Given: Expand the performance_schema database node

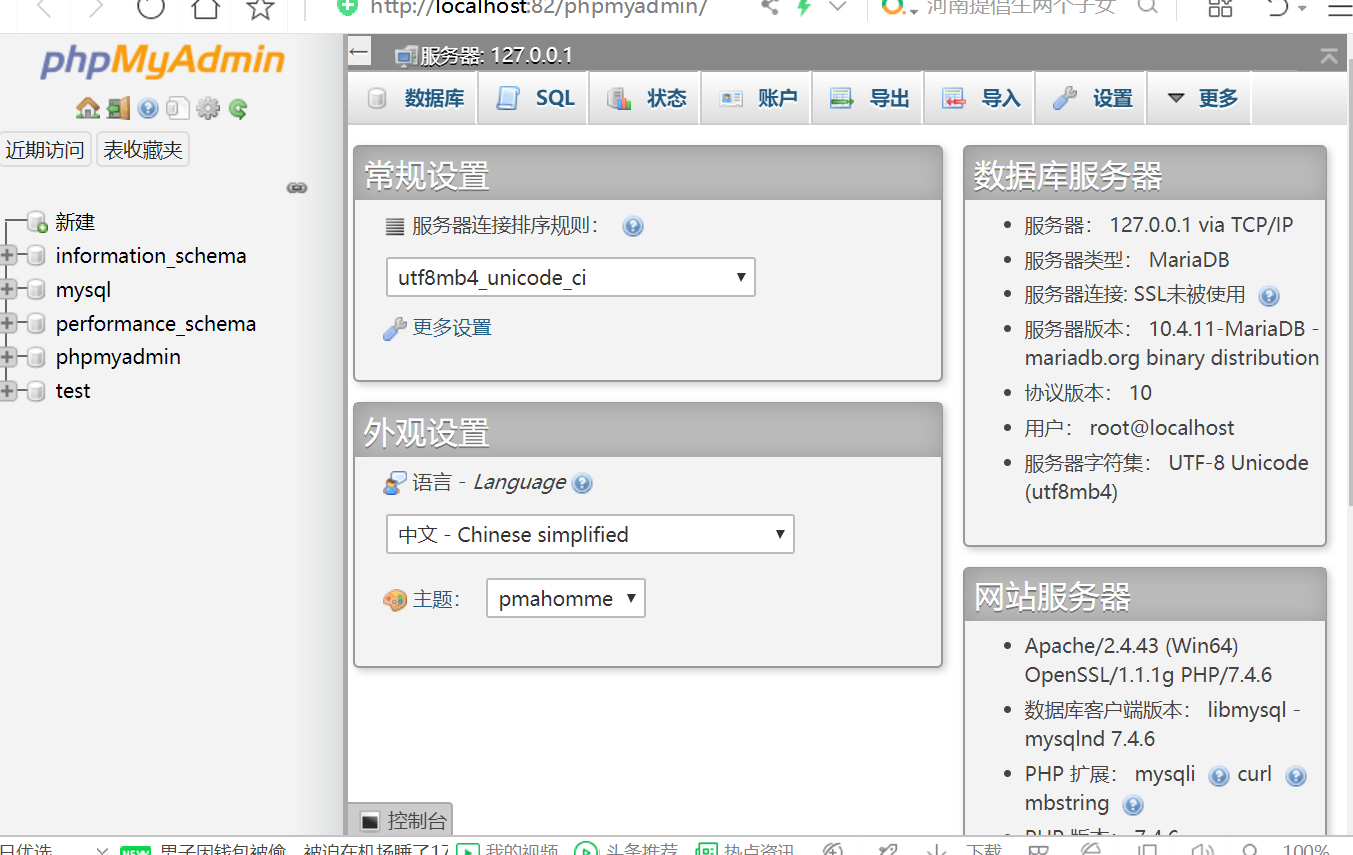Looking at the screenshot, I should [8, 324].
